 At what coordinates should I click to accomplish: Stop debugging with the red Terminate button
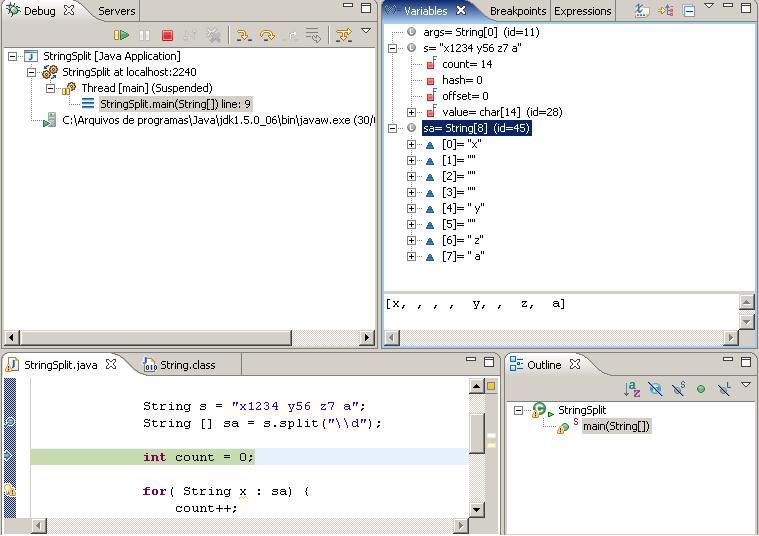pos(167,35)
